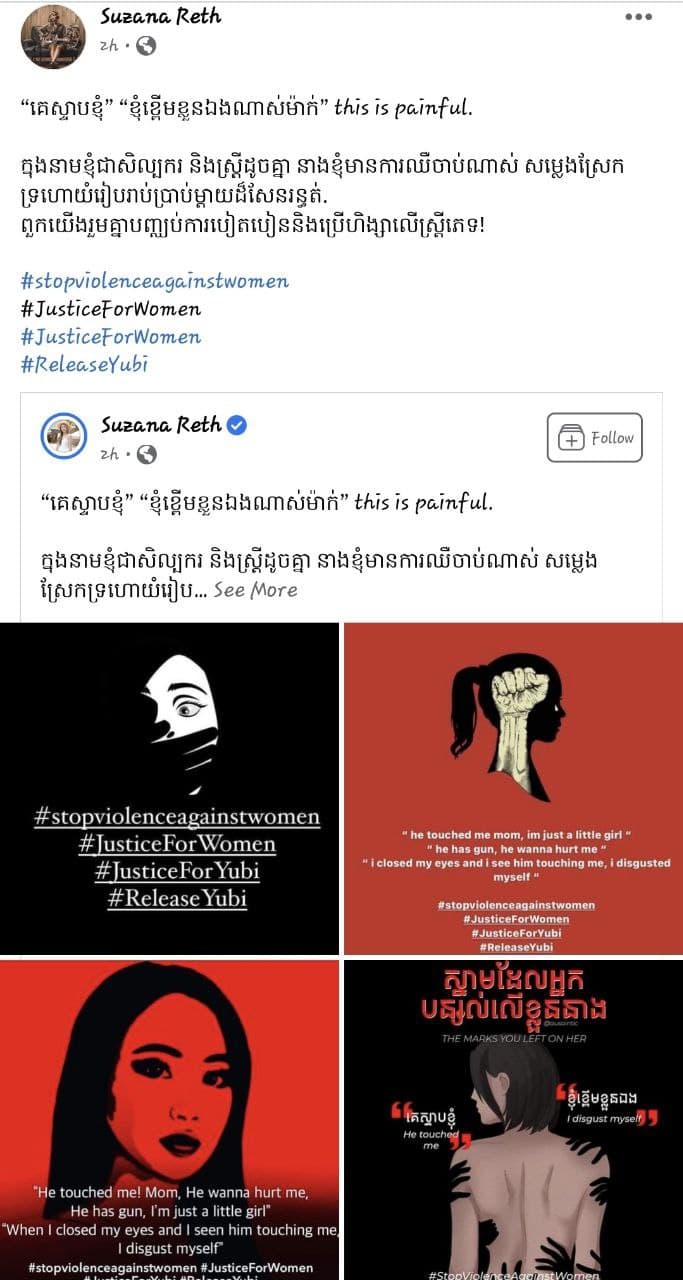Expand shared post text with See More
Viewport: 683px width, 1280px height.
pos(255,590)
